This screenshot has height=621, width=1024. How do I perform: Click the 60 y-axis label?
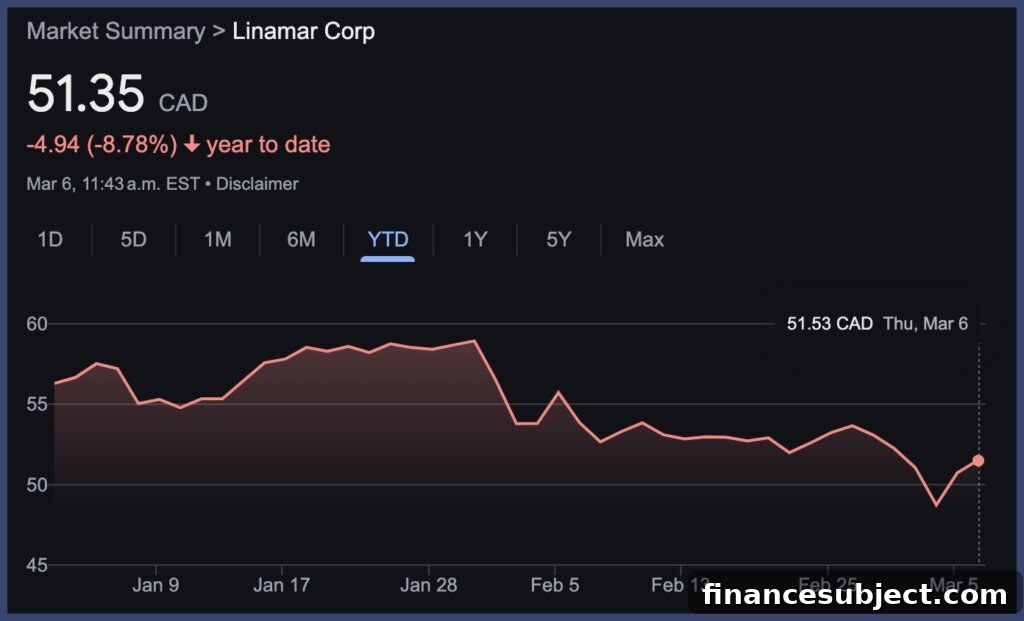pos(37,324)
